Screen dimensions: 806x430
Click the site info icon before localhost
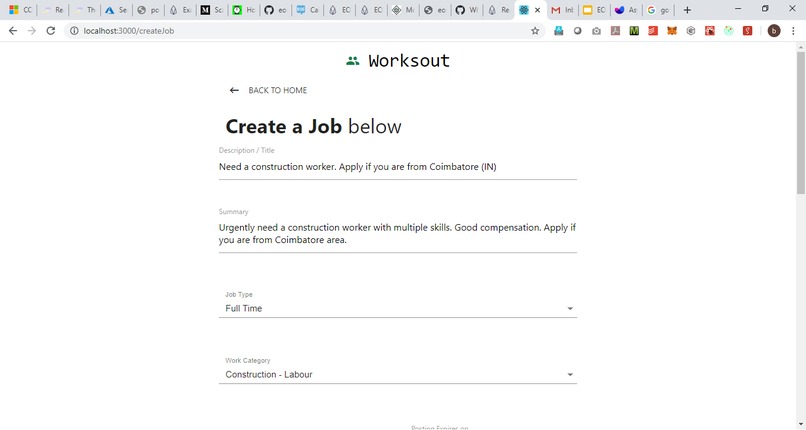74,31
